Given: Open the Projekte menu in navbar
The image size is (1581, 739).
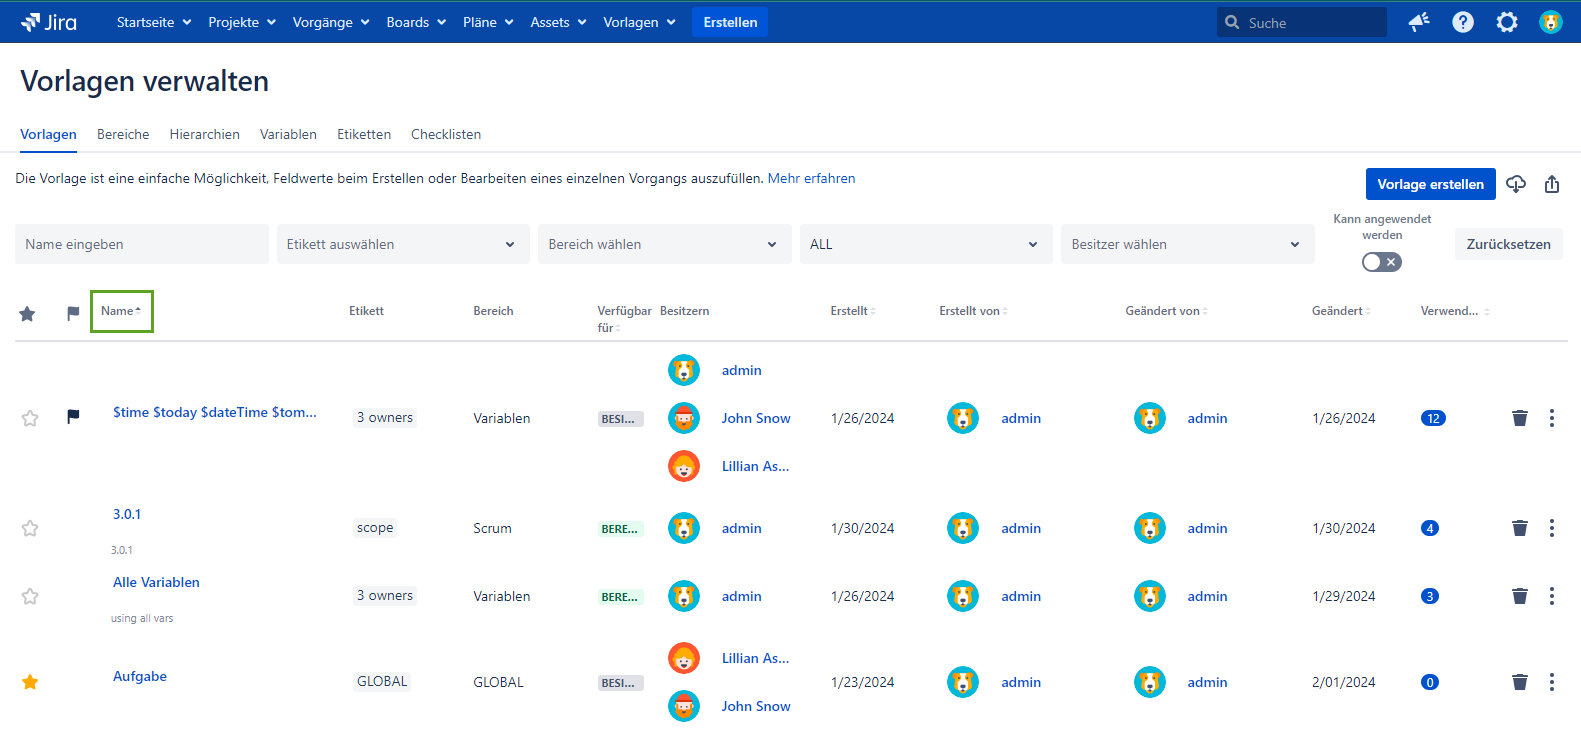Looking at the screenshot, I should (241, 22).
